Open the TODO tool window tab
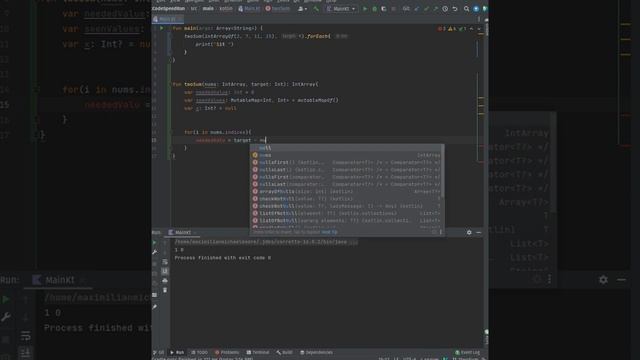 pyautogui.click(x=200, y=352)
